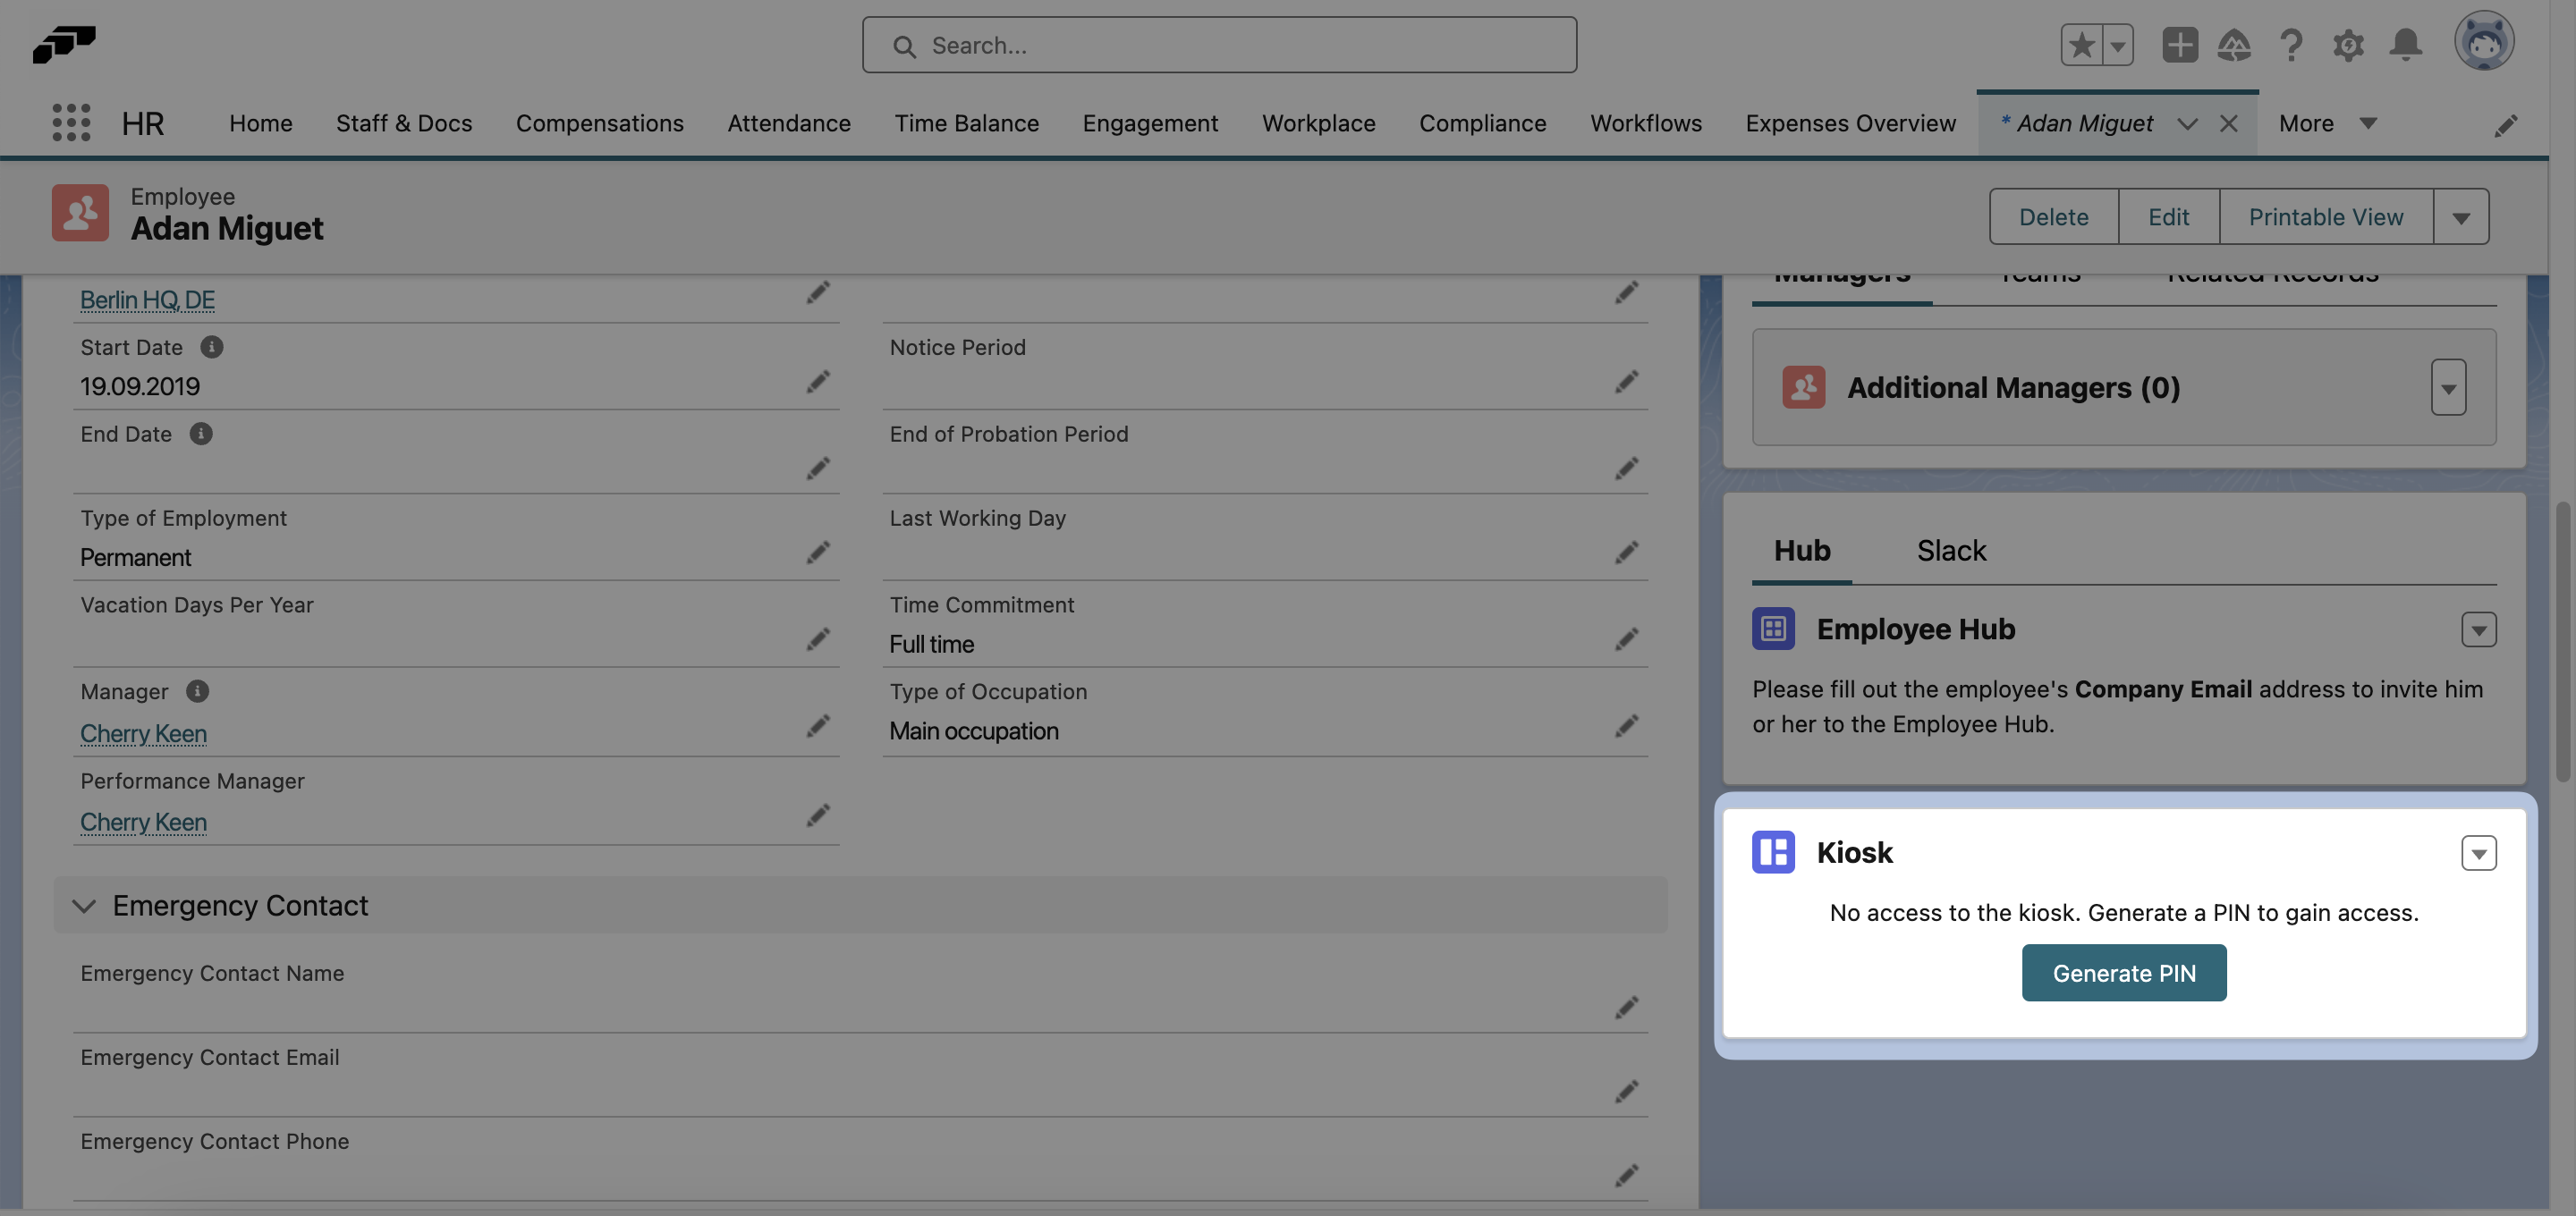
Task: Open the Kiosk panel dropdown arrow
Action: [x=2479, y=853]
